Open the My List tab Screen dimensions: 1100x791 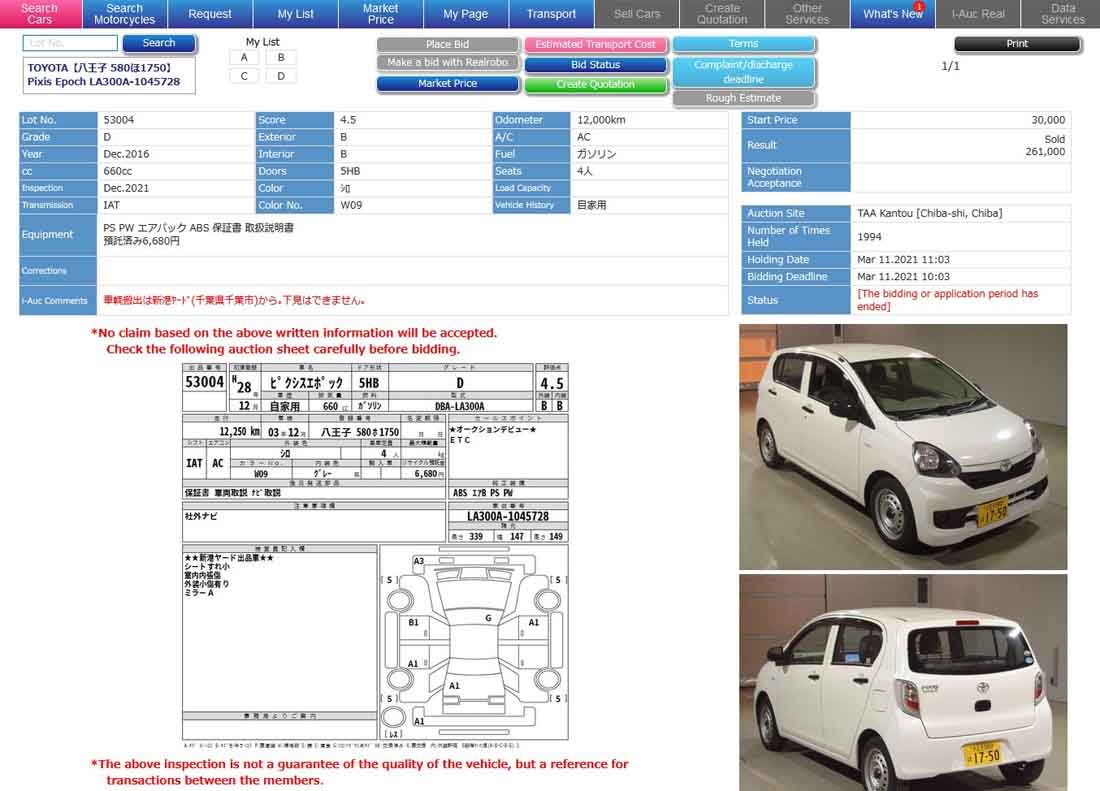click(x=295, y=13)
